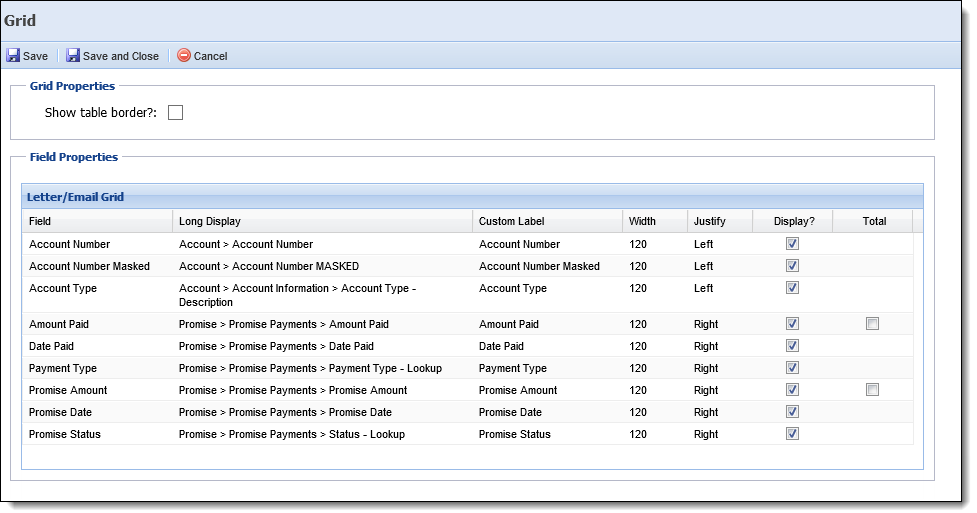Click the Long Display column header

(322, 221)
